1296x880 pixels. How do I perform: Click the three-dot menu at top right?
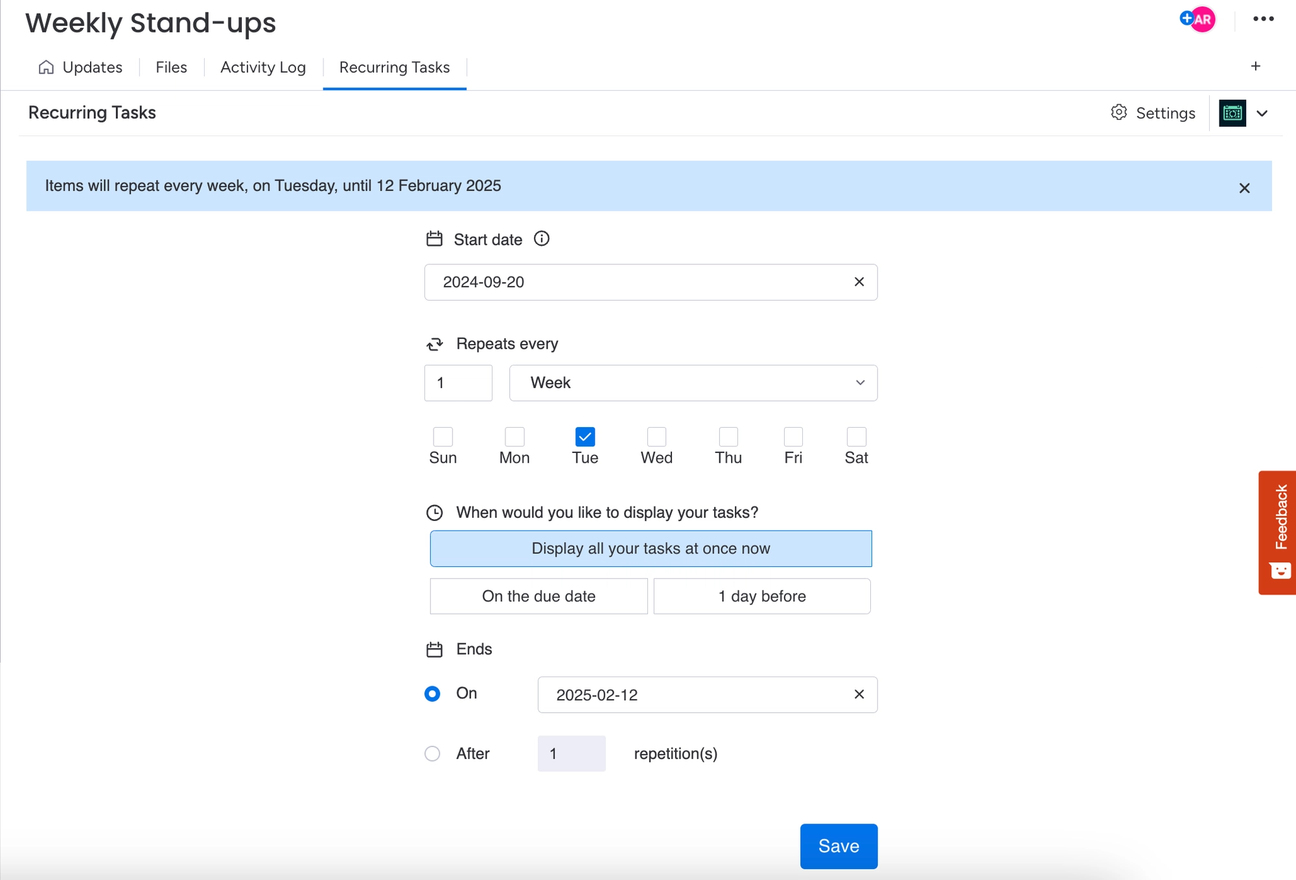click(x=1263, y=19)
